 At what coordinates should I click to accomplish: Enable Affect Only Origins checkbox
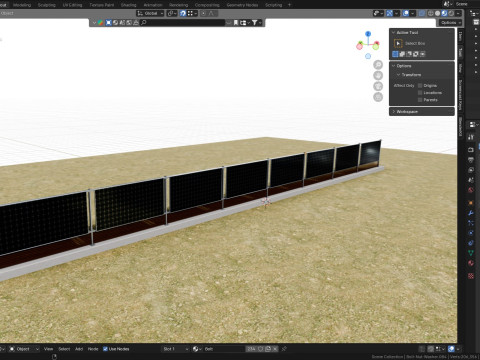(420, 86)
